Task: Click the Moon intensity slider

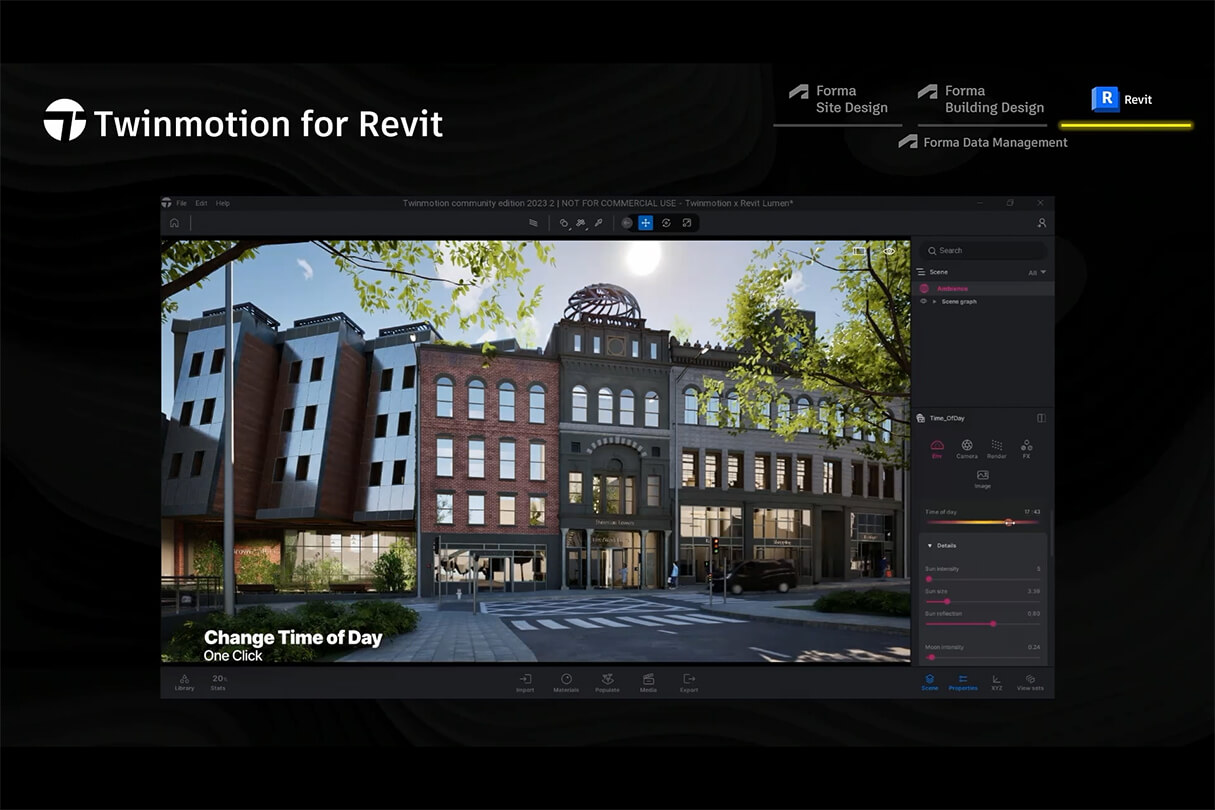Action: (983, 657)
